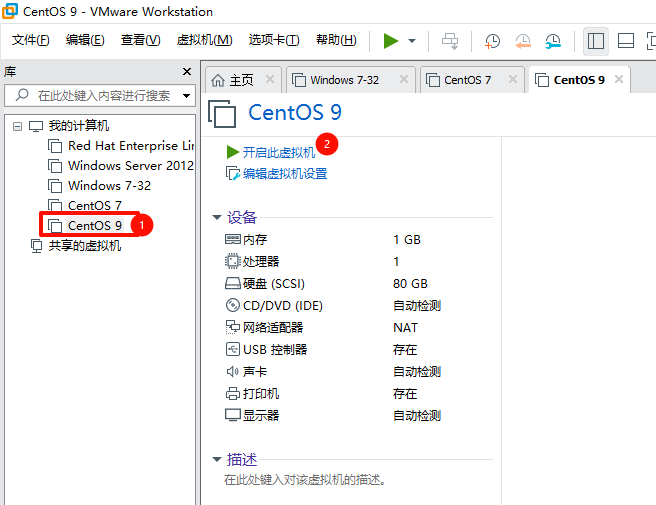Click the 开启此虚拟机 link
656x505 pixels.
point(279,152)
